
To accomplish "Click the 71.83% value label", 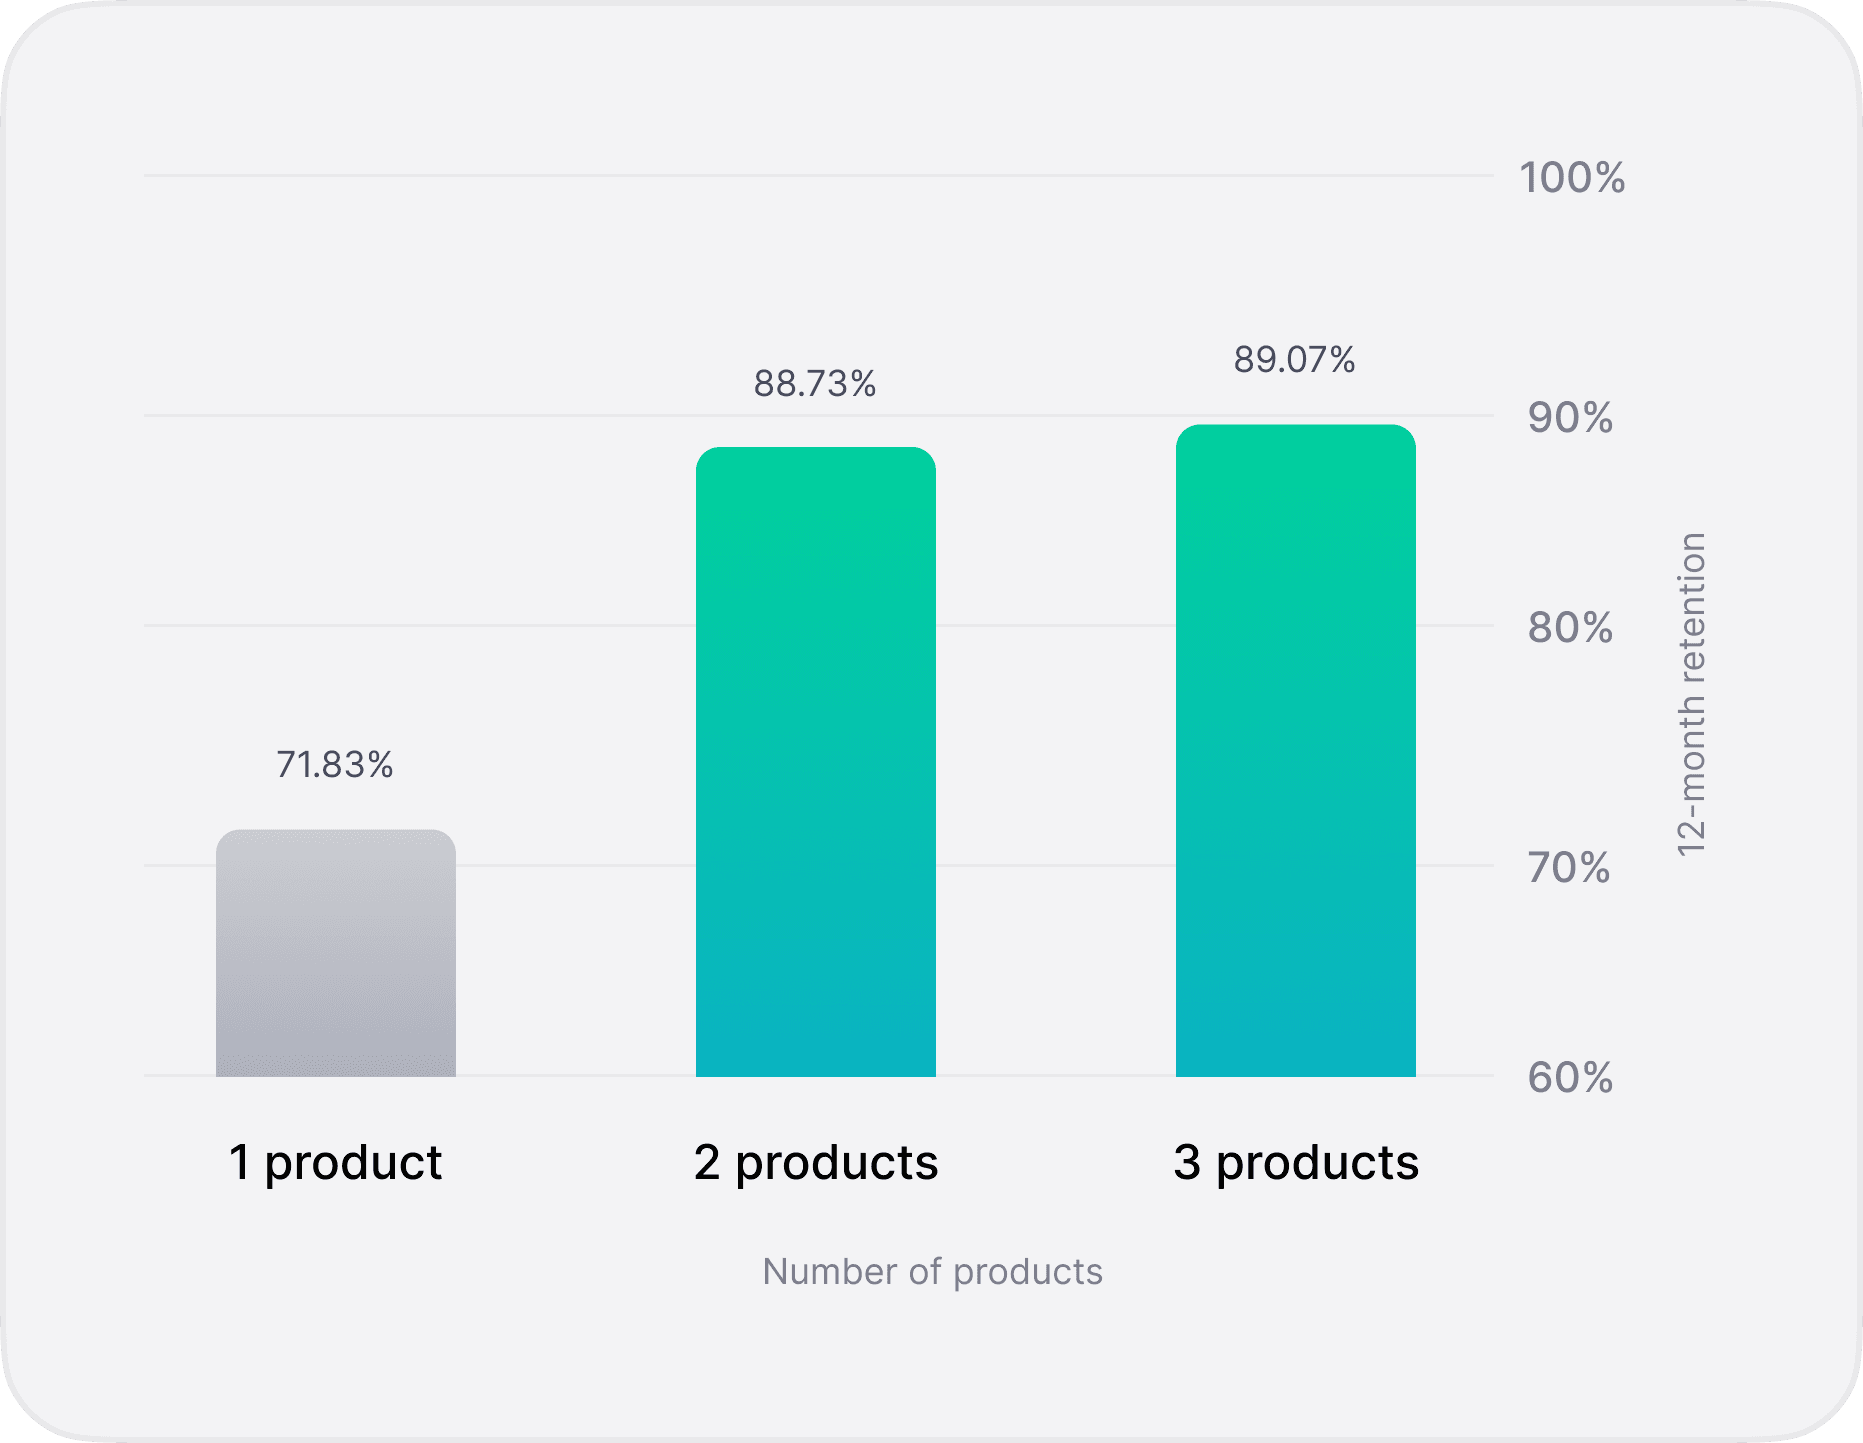I will (x=335, y=765).
